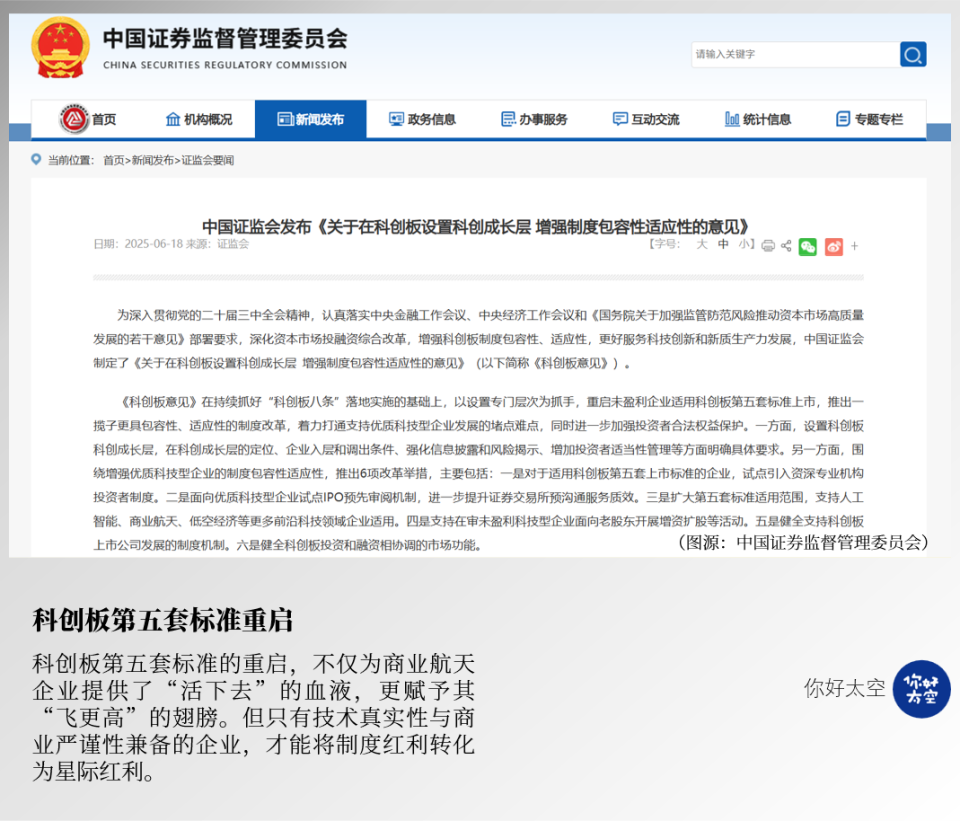The width and height of the screenshot is (960, 821).
Task: Open the 统计信息 navigation tab
Action: (758, 119)
